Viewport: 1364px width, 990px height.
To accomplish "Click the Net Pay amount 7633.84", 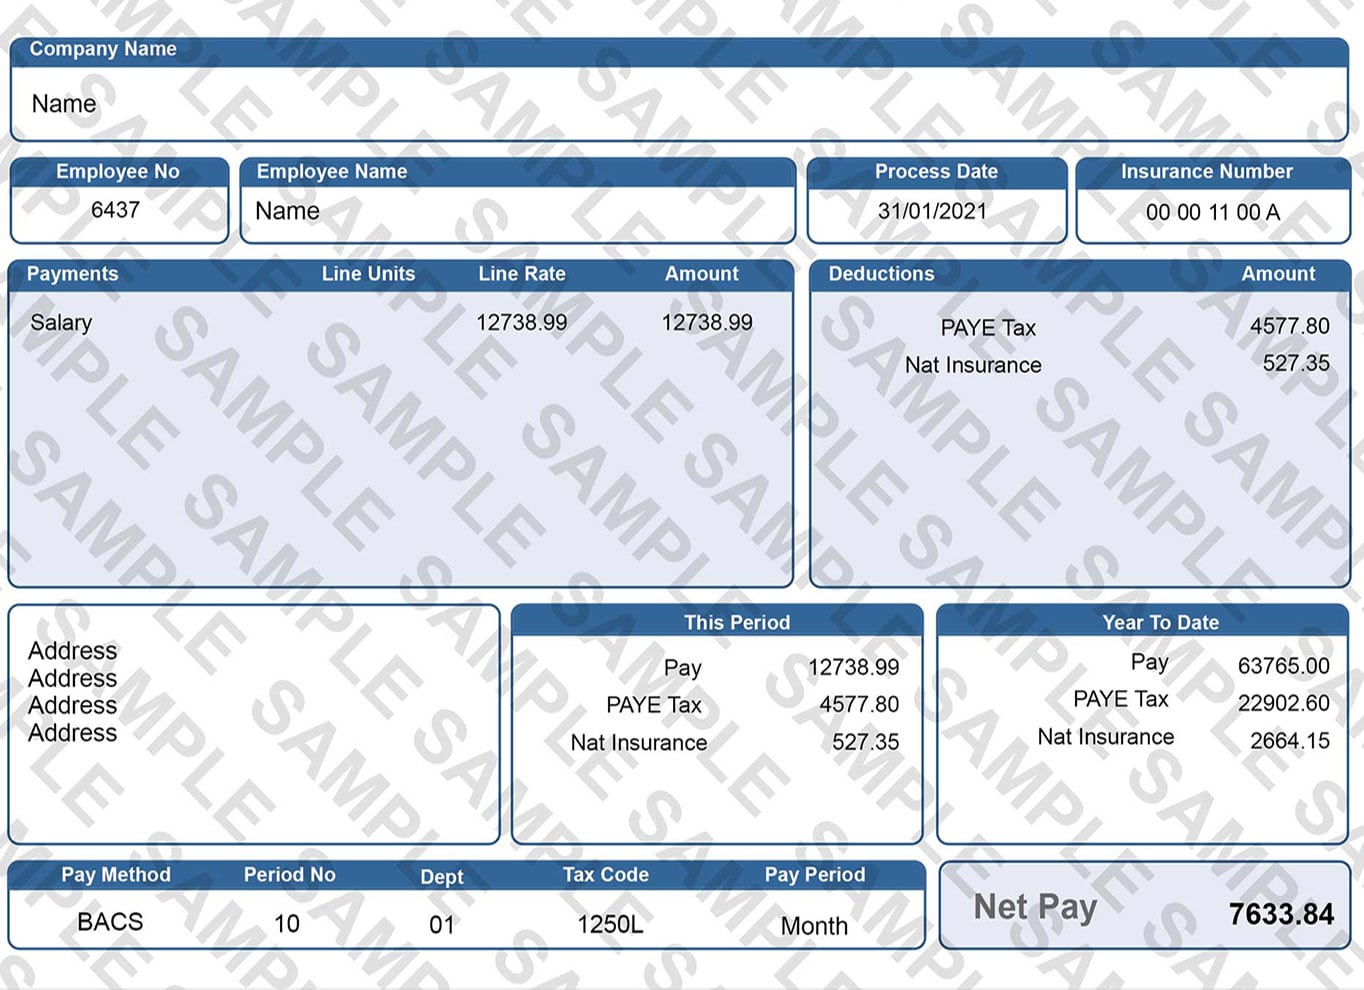I will [1280, 913].
